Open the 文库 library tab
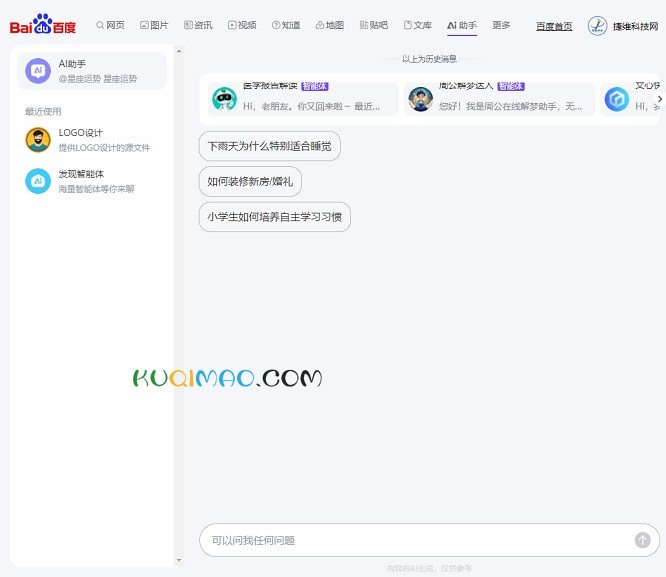This screenshot has width=666, height=577. (x=418, y=25)
